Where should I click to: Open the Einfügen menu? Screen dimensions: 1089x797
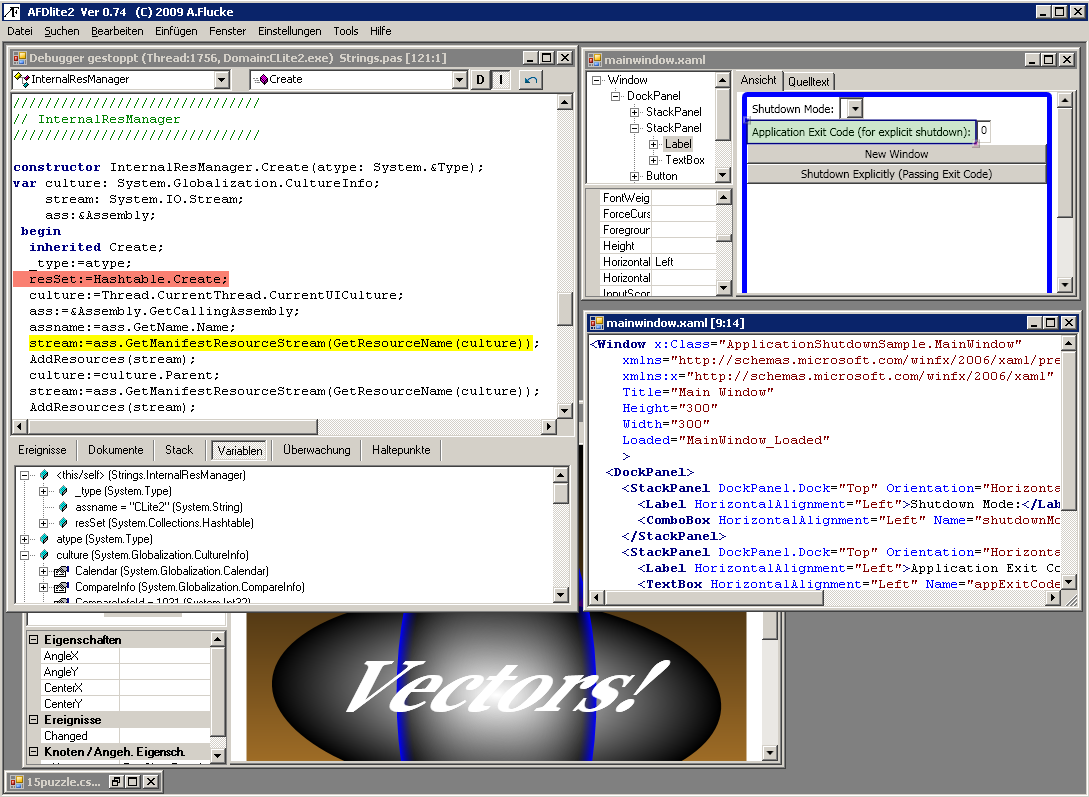pos(176,31)
